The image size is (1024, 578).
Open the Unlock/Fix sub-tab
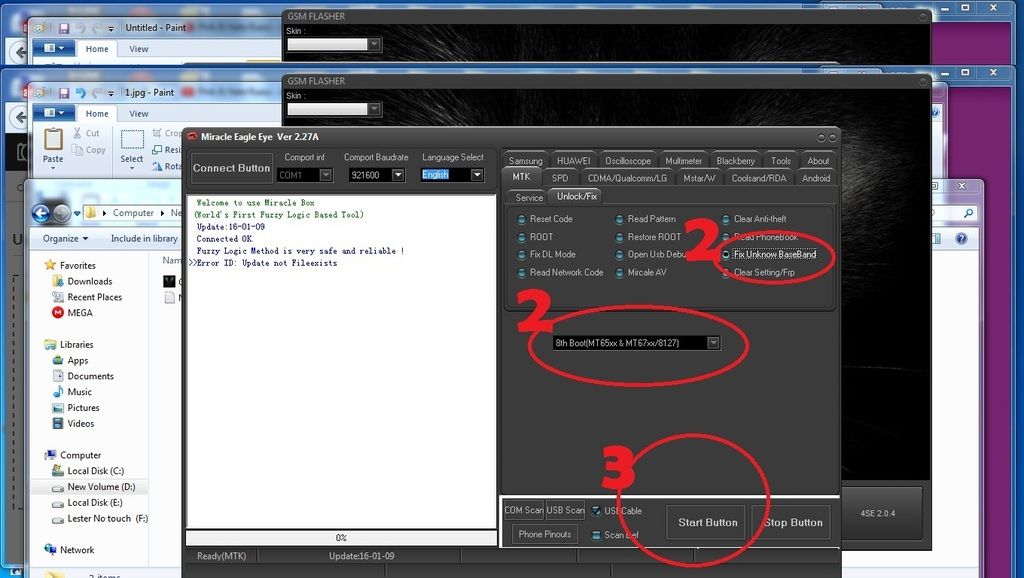[576, 196]
